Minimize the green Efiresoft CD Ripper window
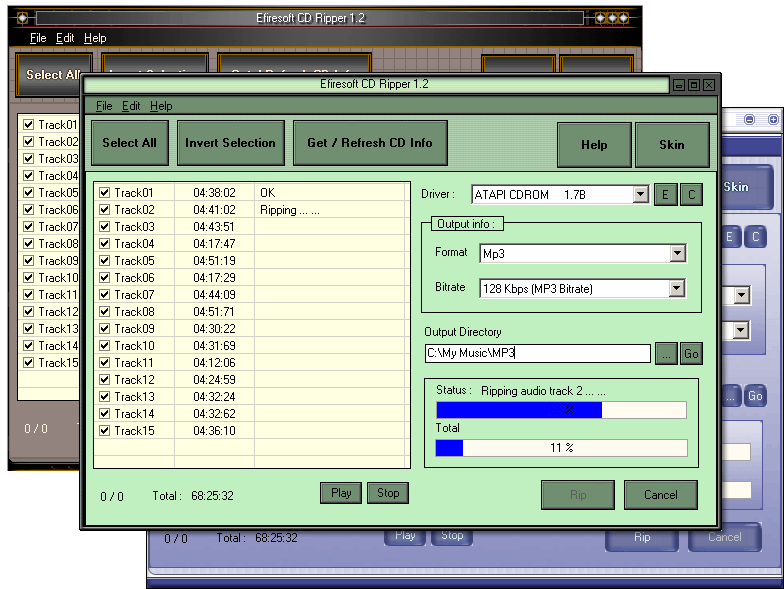This screenshot has width=784, height=589. tap(678, 85)
